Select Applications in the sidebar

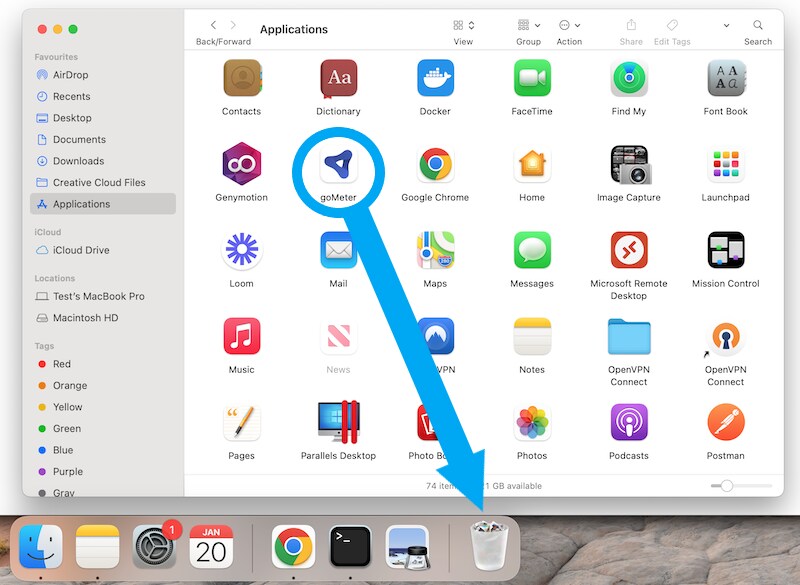pyautogui.click(x=103, y=204)
